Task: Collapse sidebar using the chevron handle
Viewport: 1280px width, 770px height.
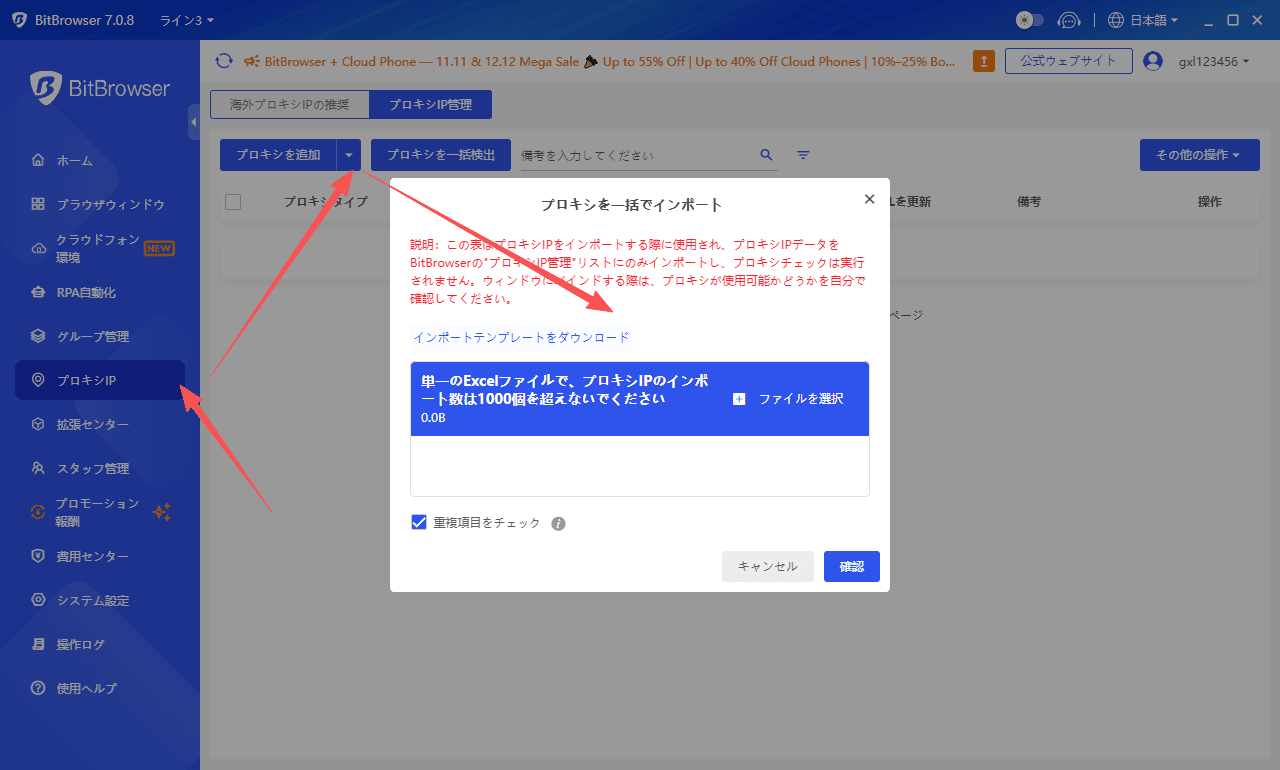Action: 196,122
